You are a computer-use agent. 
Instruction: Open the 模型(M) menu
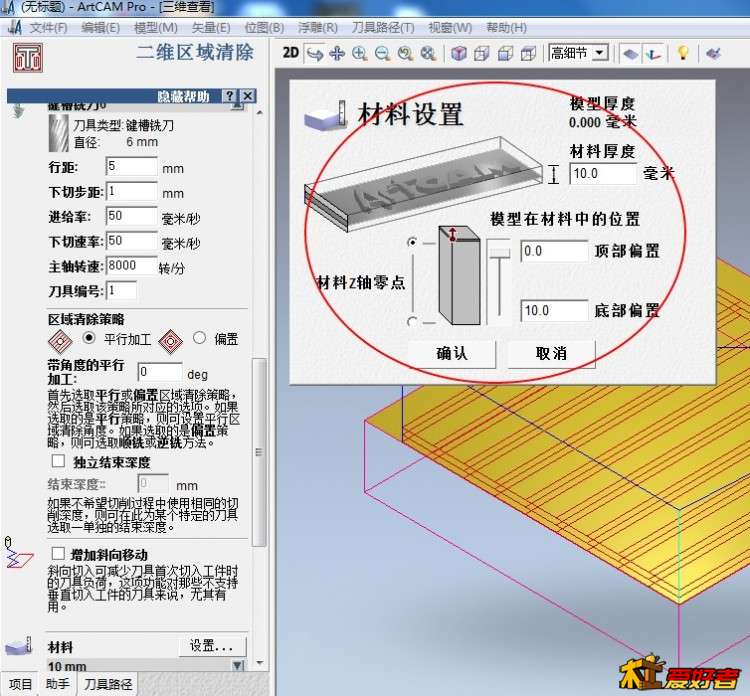pos(156,28)
